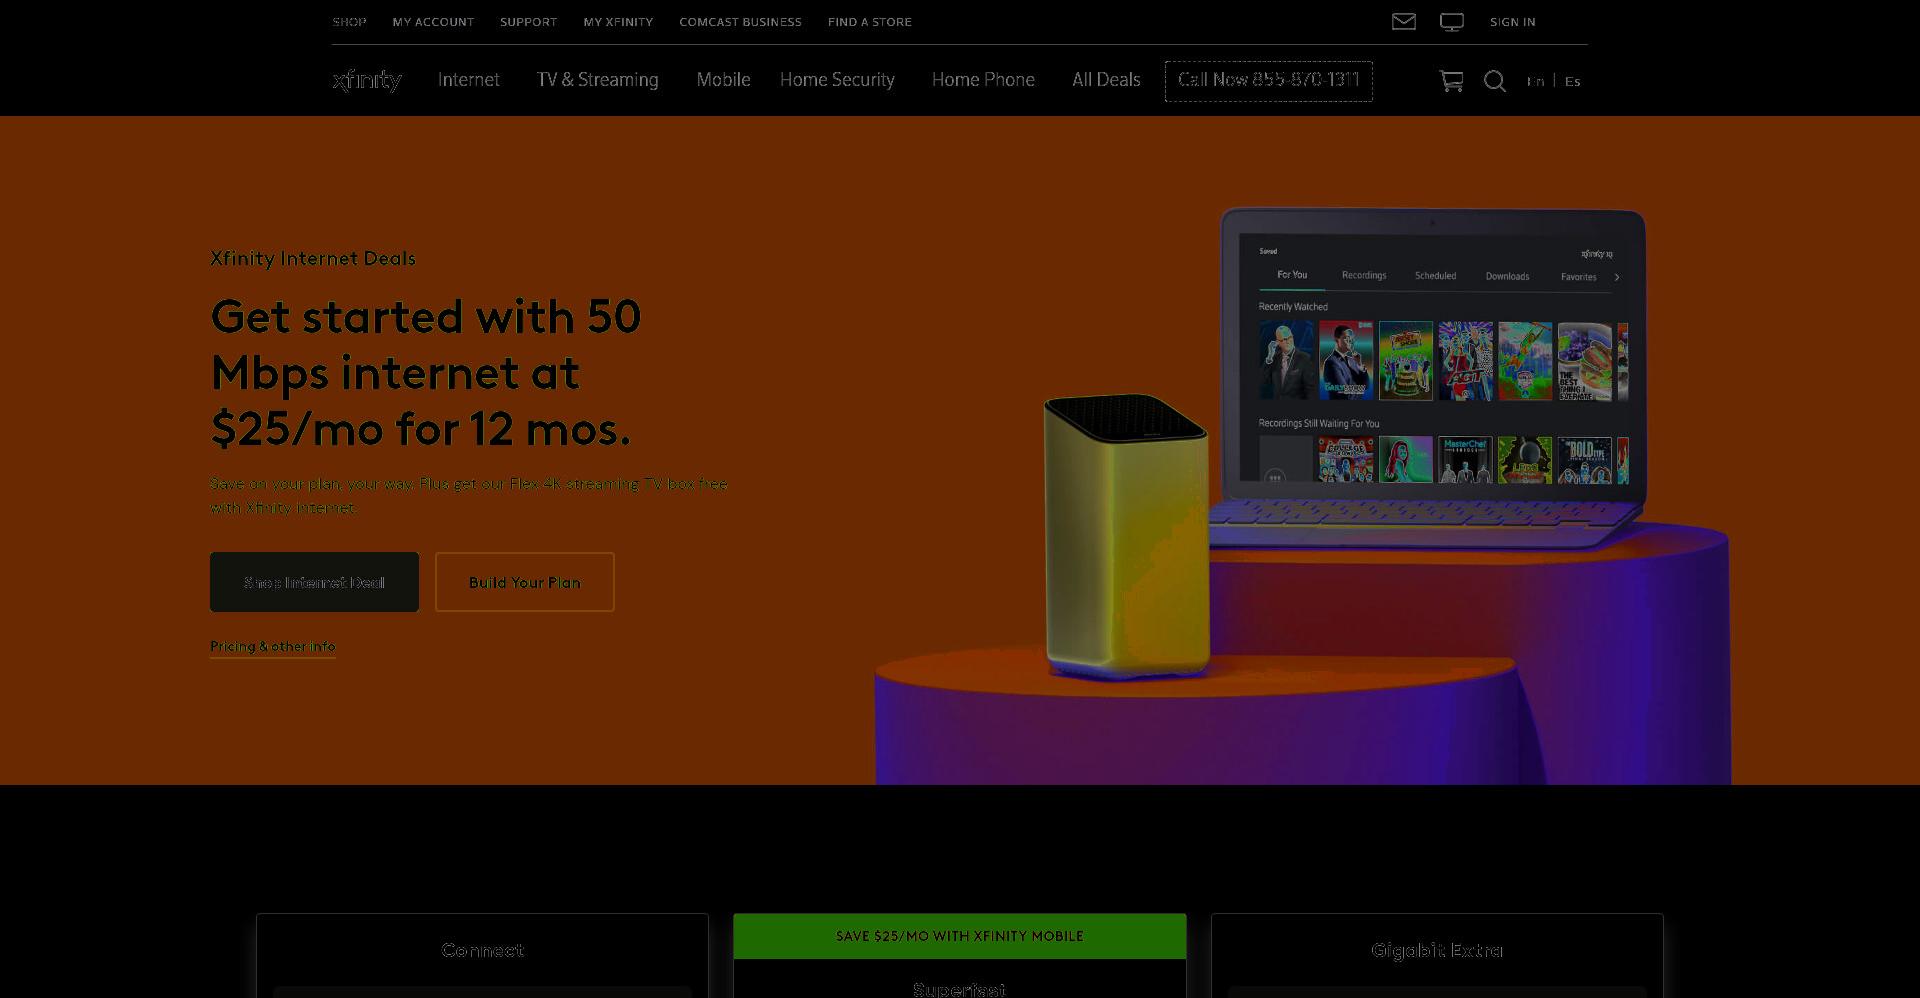Click Shop Internet Deal button
Screen dimensions: 1920x998
[314, 582]
